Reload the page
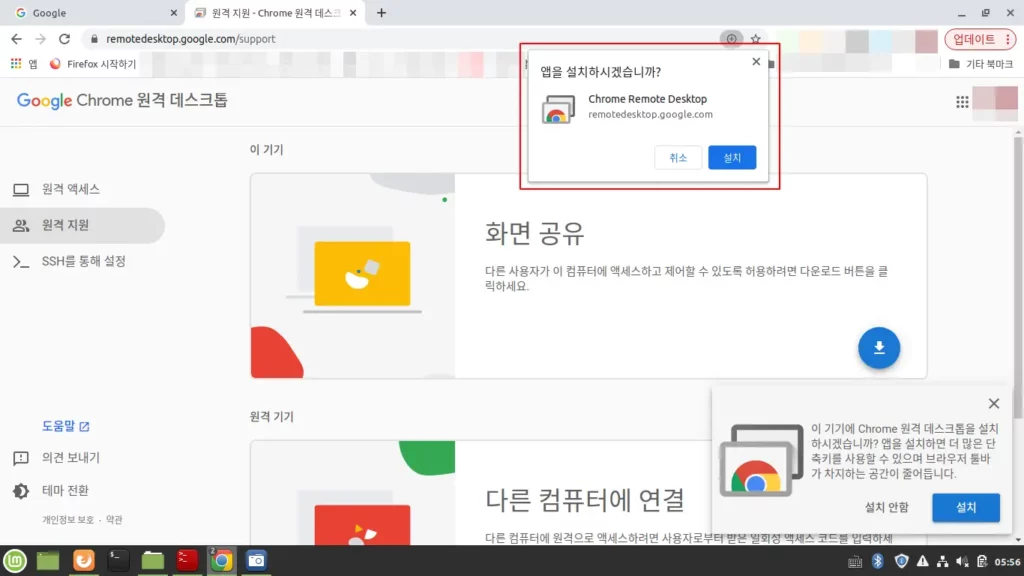The width and height of the screenshot is (1024, 576). click(64, 39)
